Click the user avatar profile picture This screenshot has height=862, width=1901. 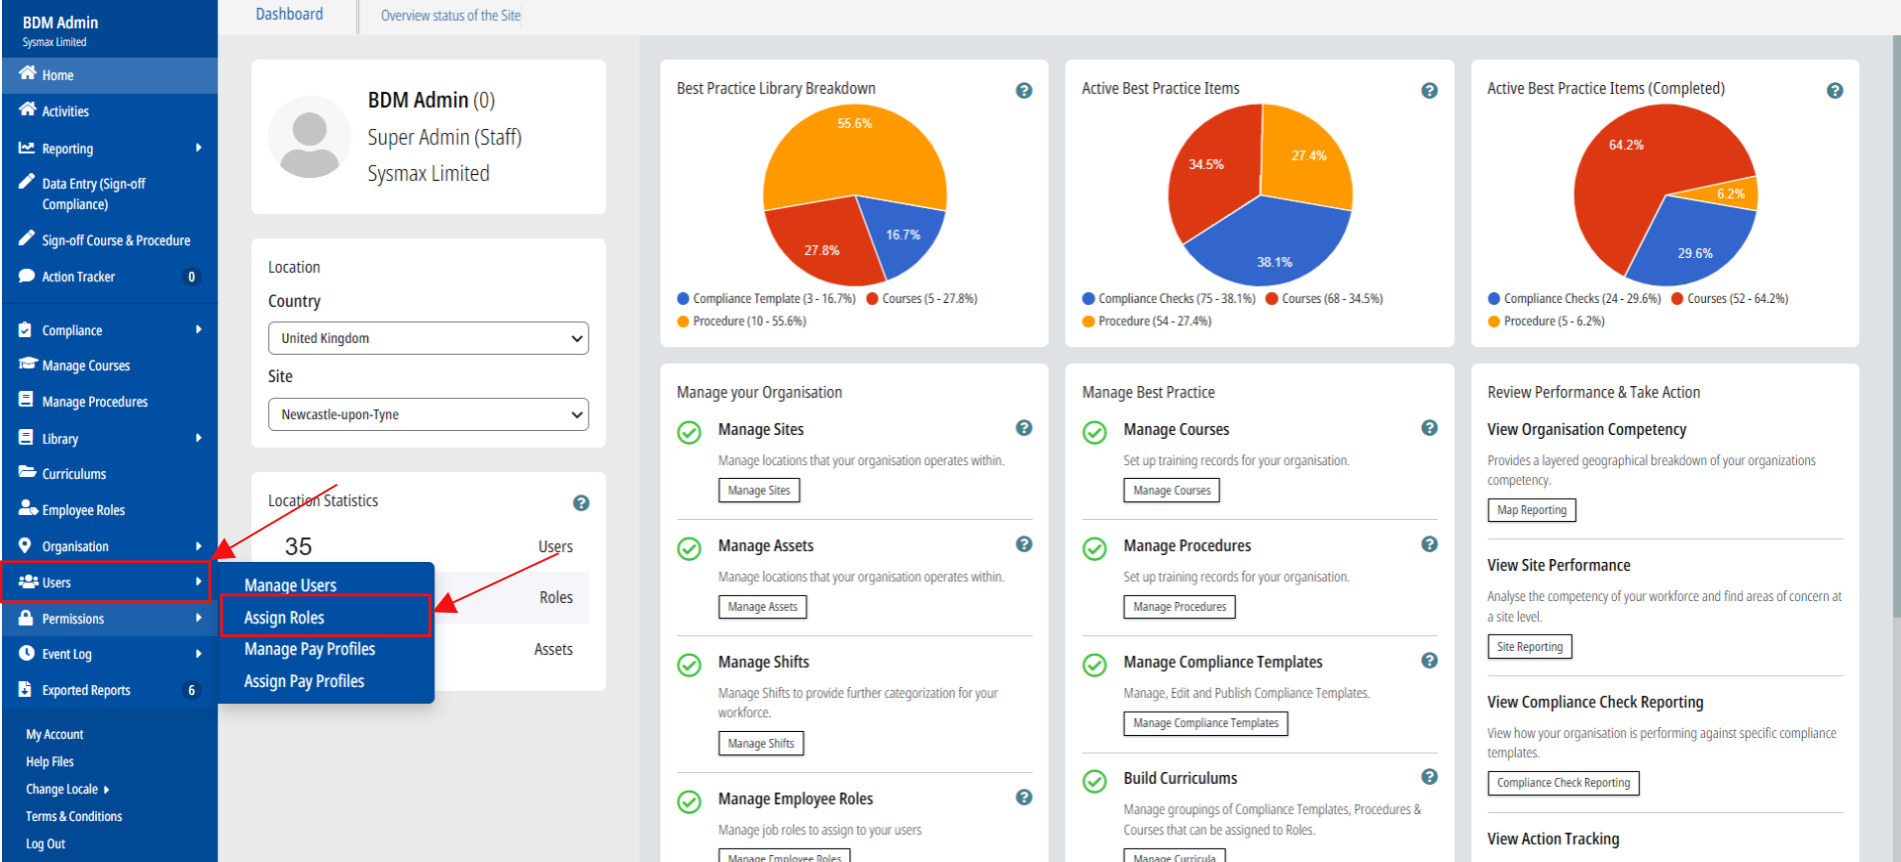pos(309,137)
